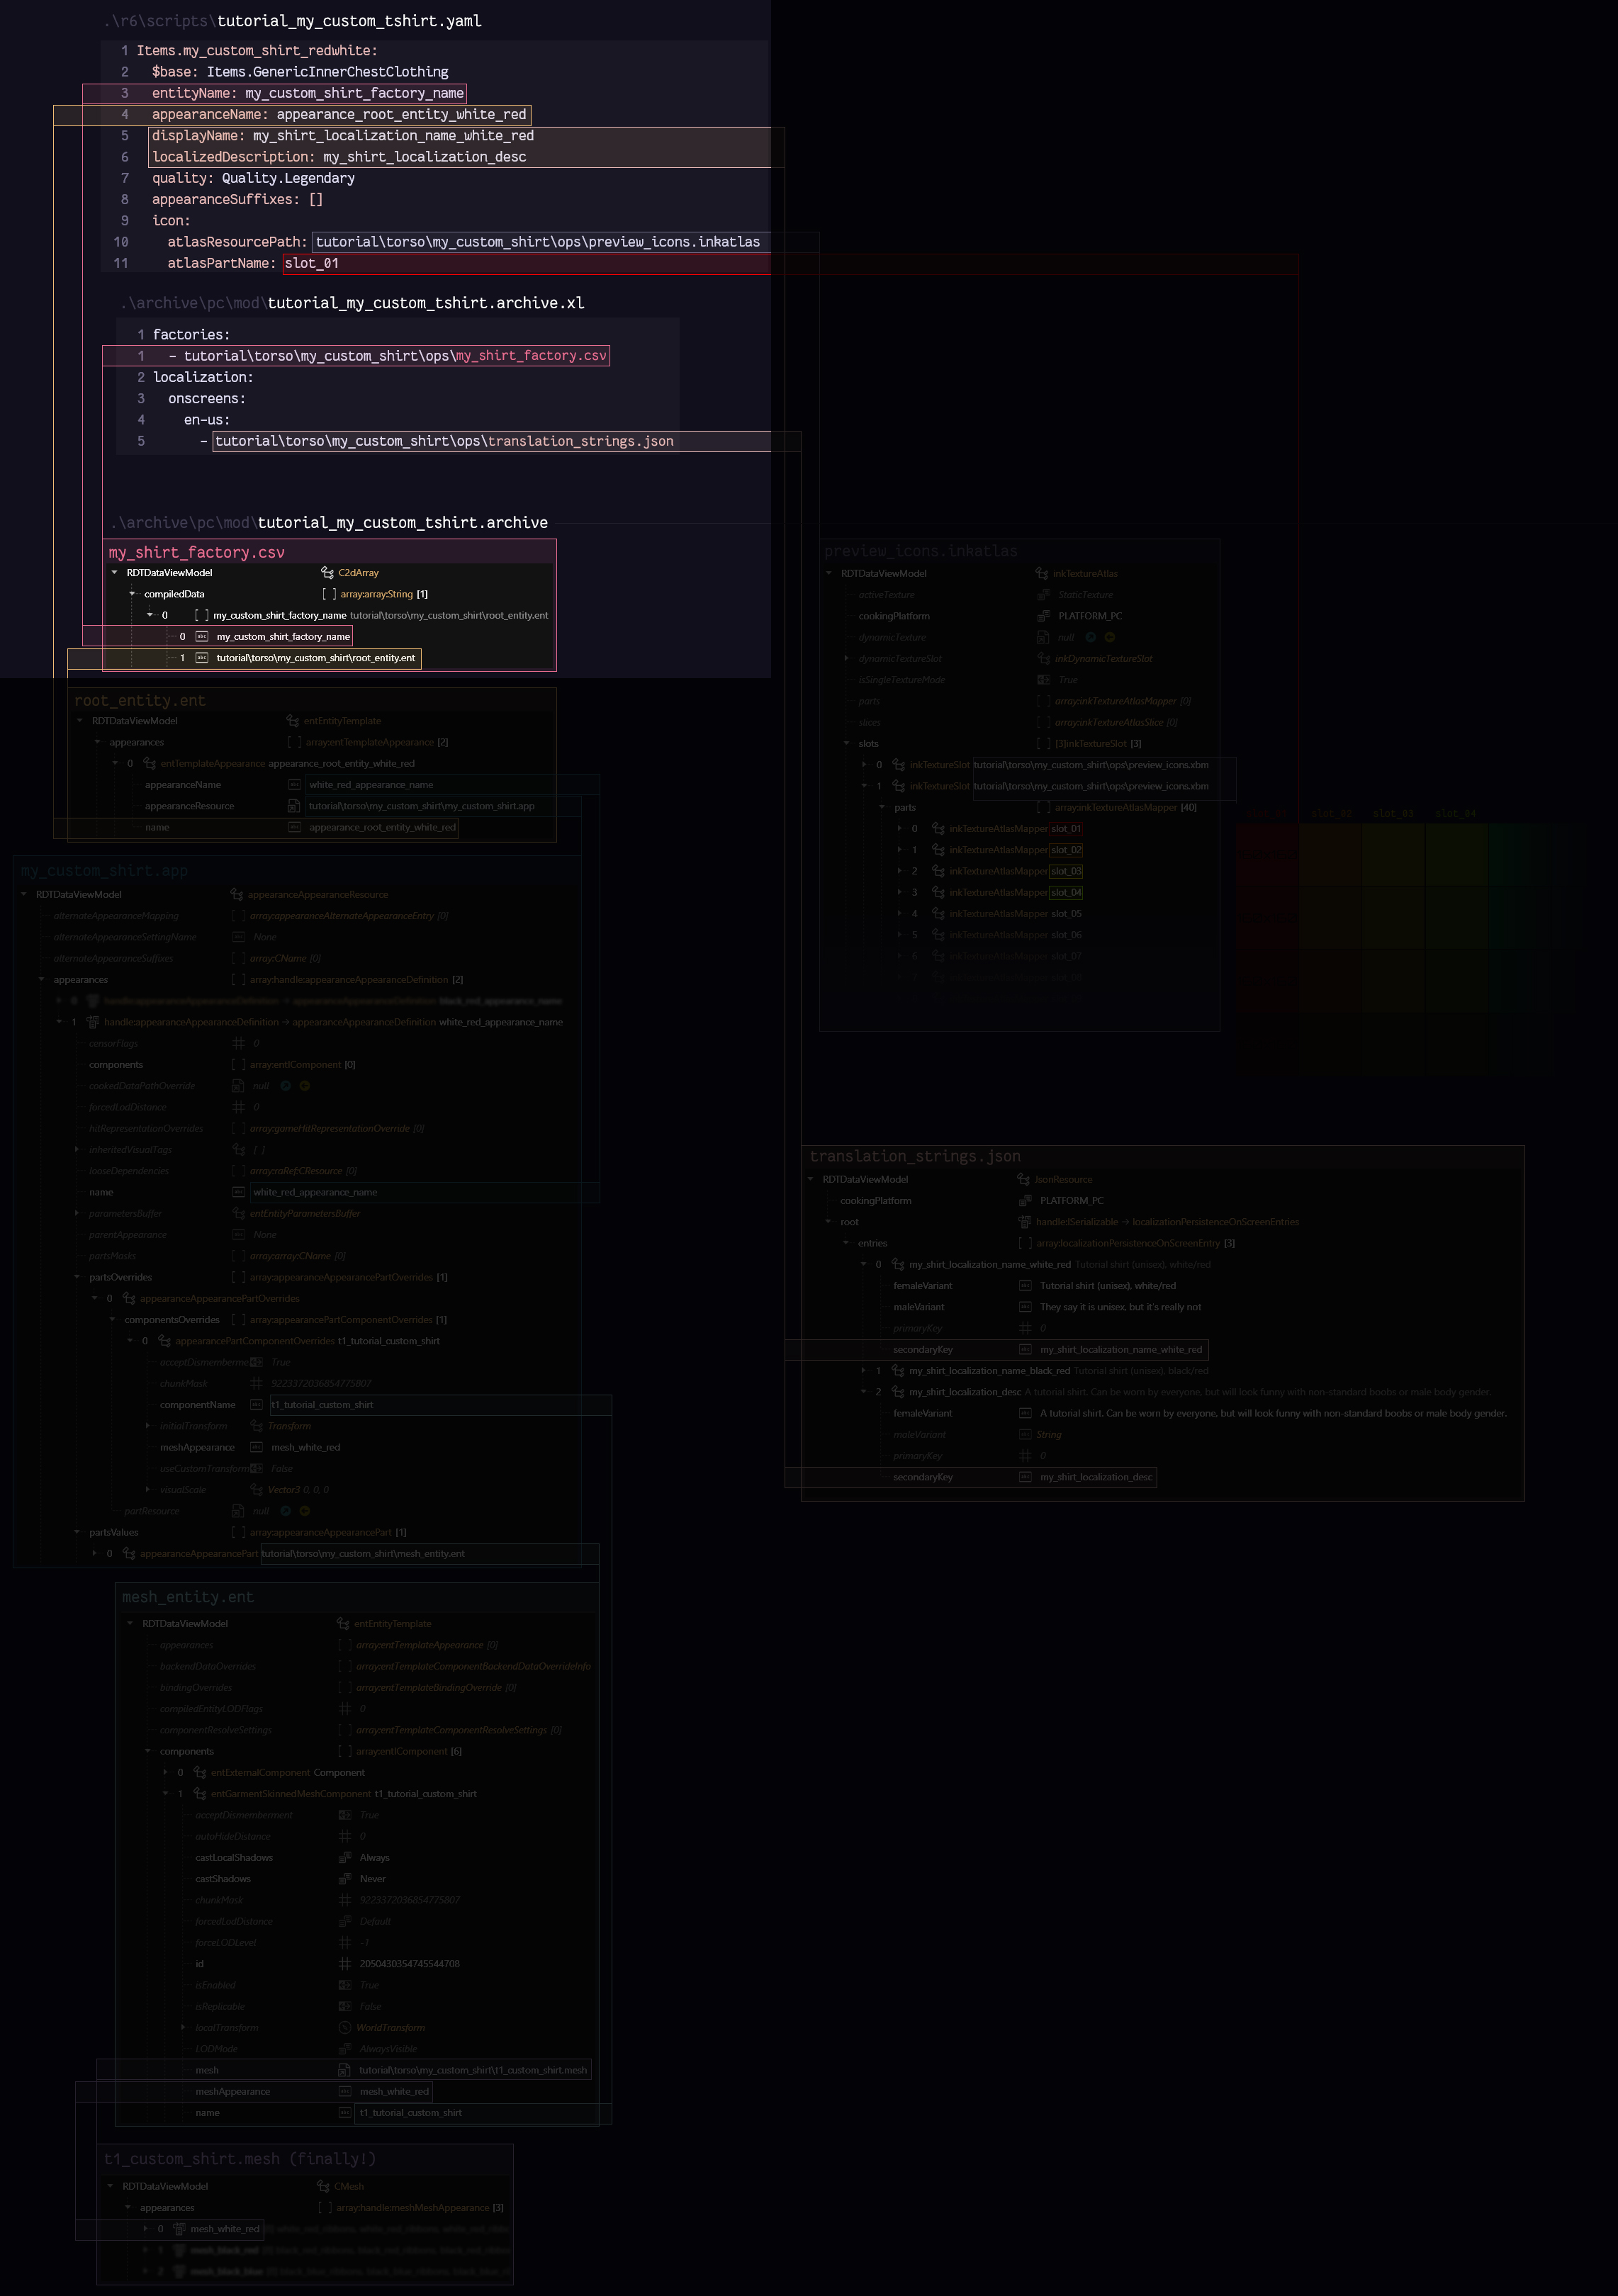1618x2296 pixels.
Task: Click the inkTextureAtlas type icon in preview_icons.inkatlas
Action: point(1042,574)
